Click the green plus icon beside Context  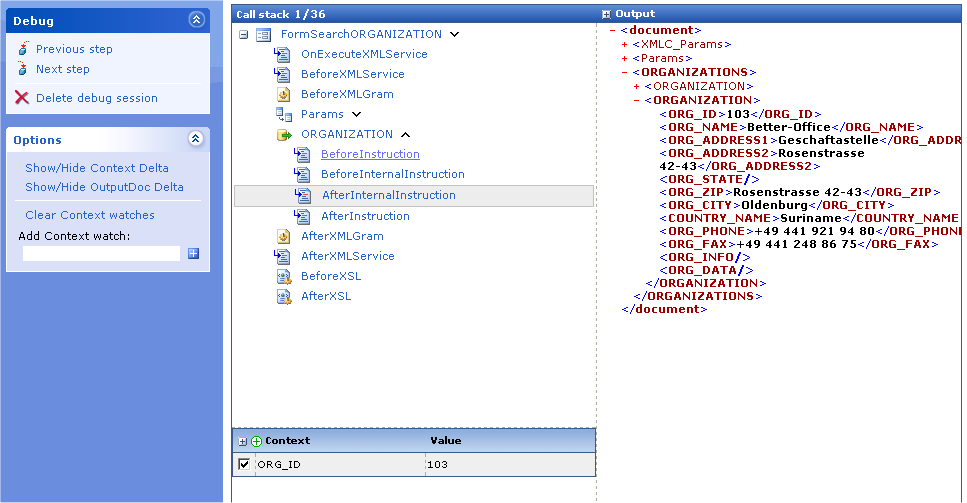tap(256, 441)
